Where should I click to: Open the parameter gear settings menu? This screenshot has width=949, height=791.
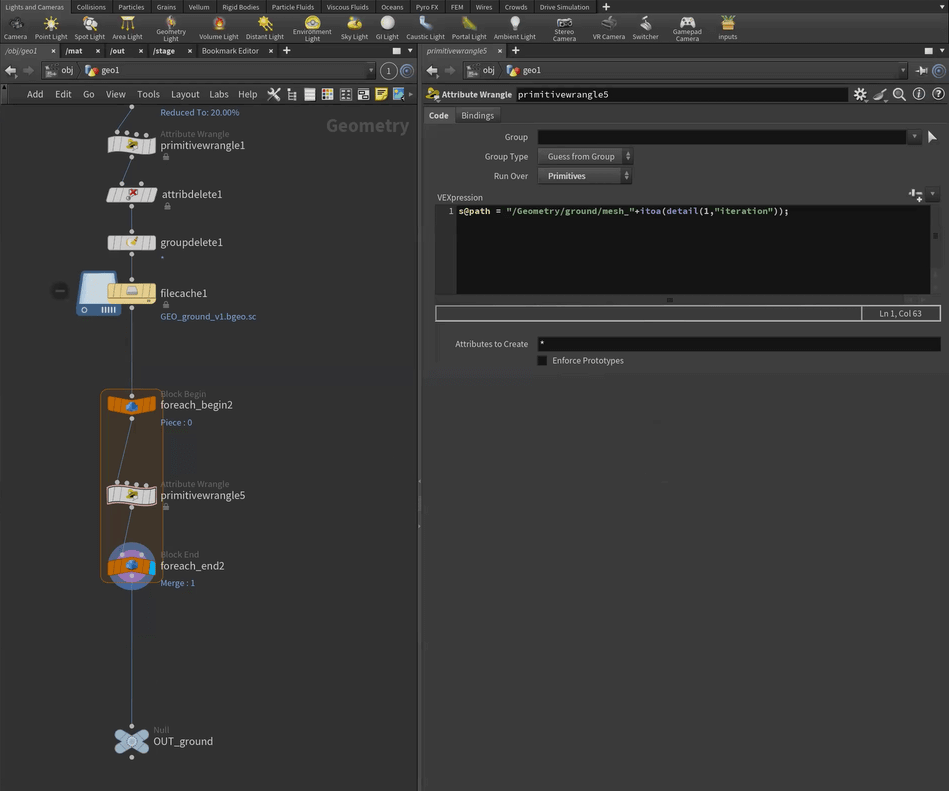point(860,94)
